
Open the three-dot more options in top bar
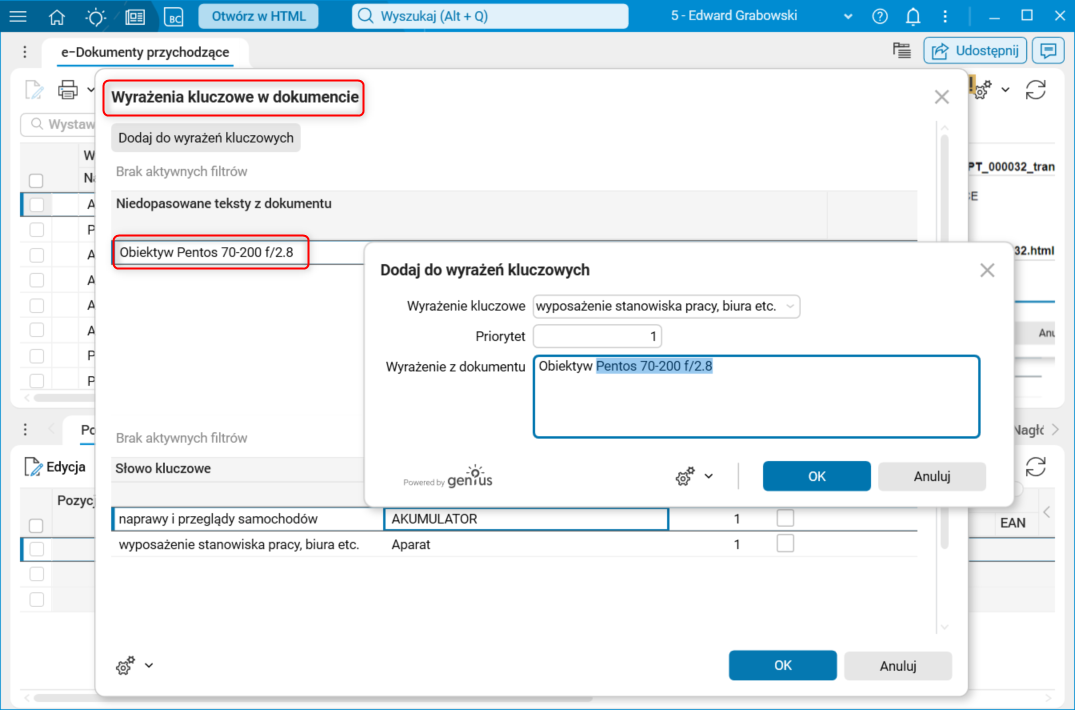tap(945, 16)
